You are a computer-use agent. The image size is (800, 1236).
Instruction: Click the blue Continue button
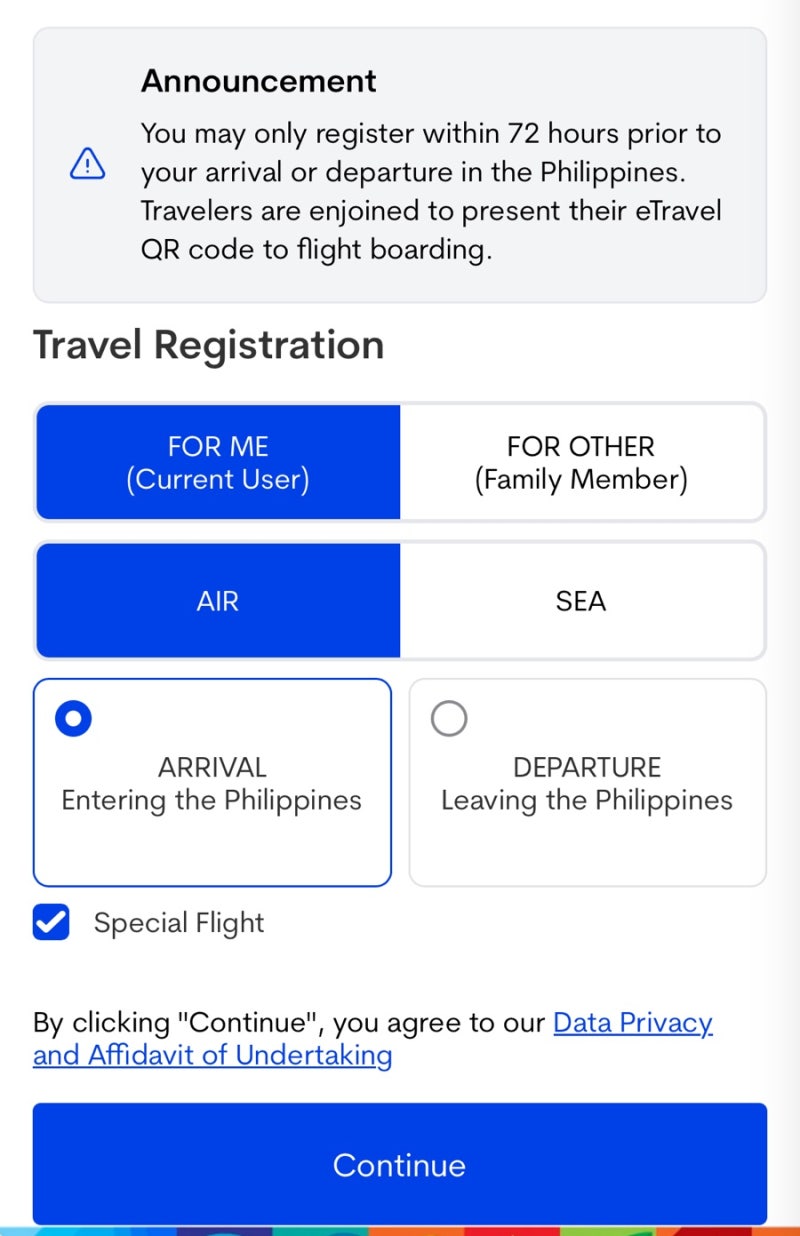pyautogui.click(x=400, y=1164)
